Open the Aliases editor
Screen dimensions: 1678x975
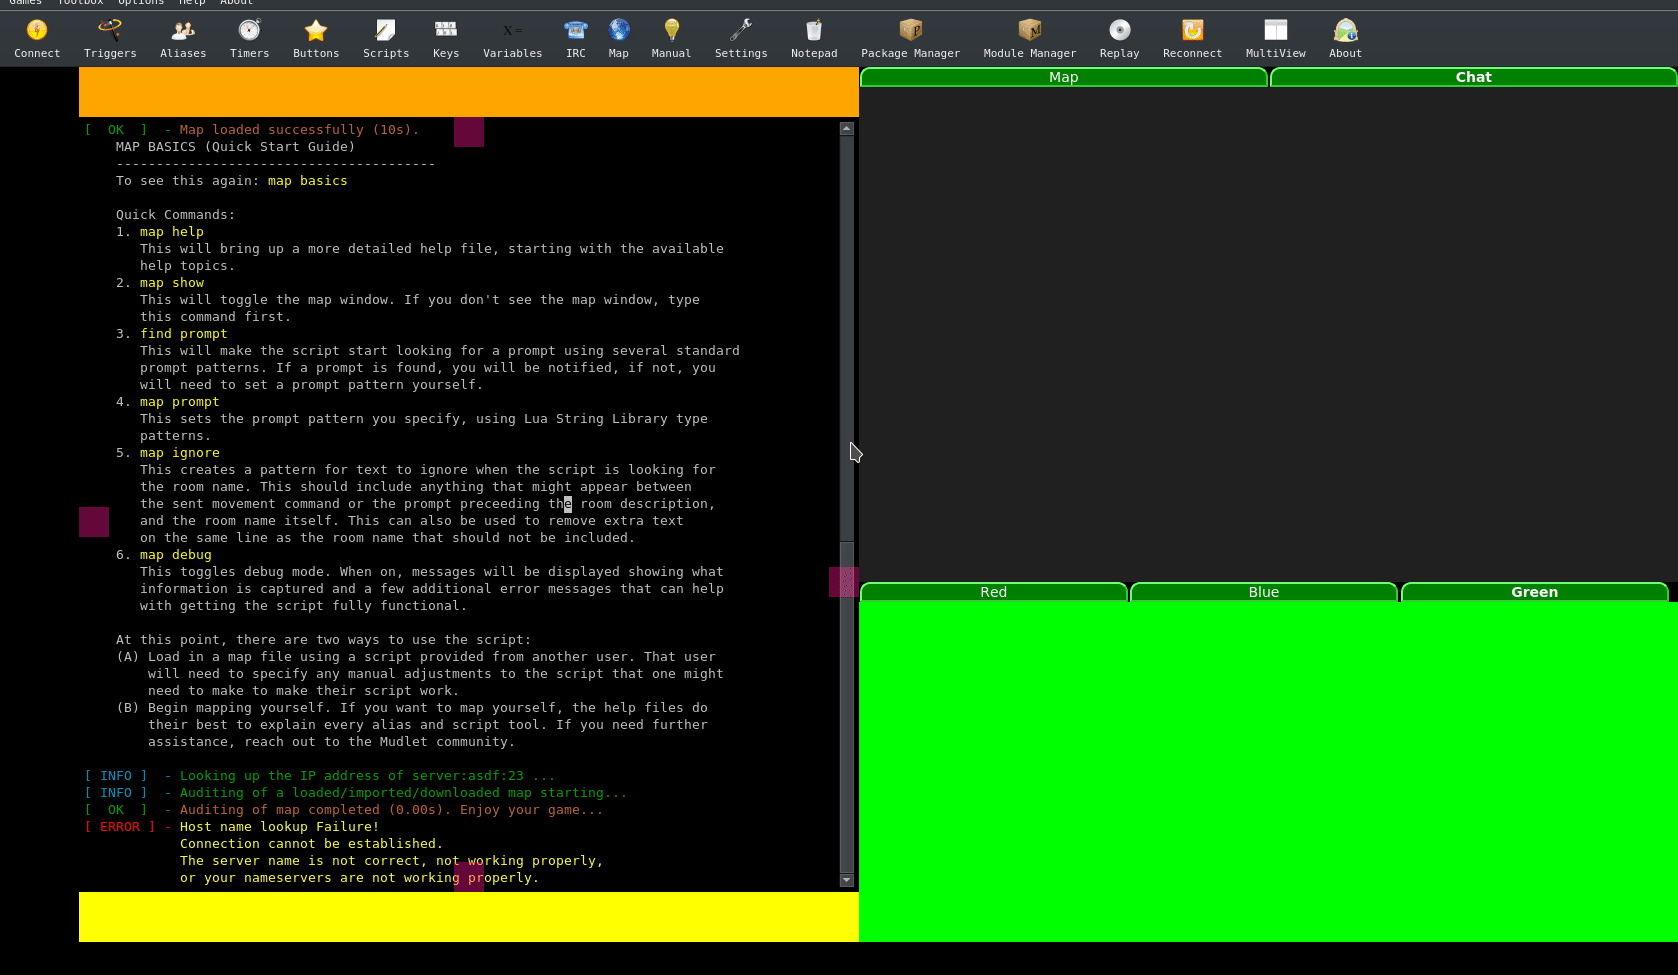pyautogui.click(x=183, y=39)
